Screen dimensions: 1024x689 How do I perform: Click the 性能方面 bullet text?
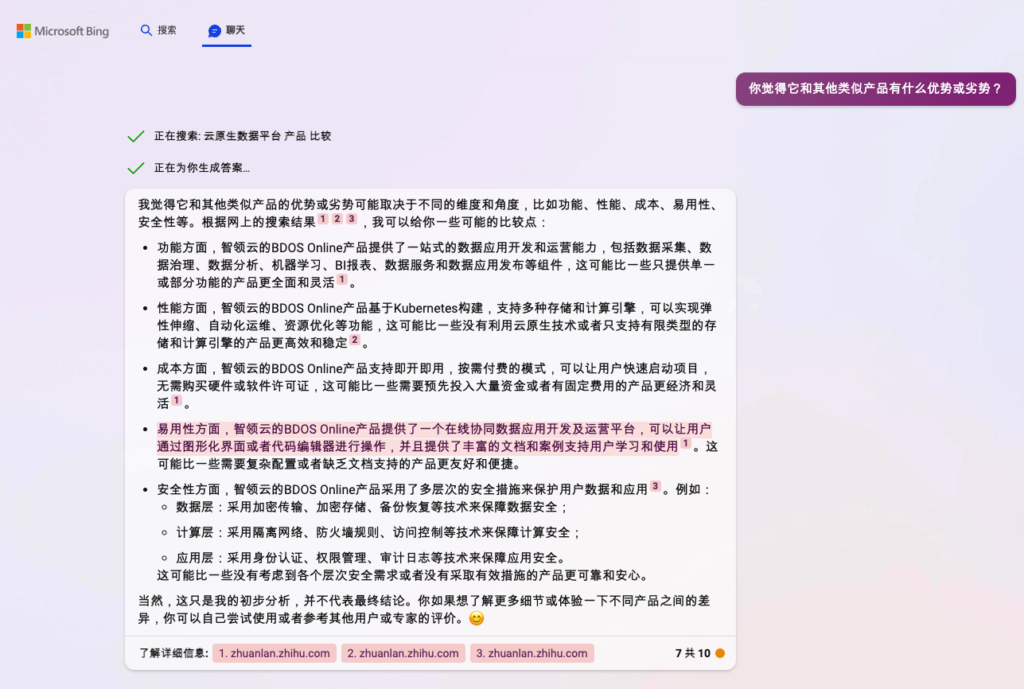436,325
